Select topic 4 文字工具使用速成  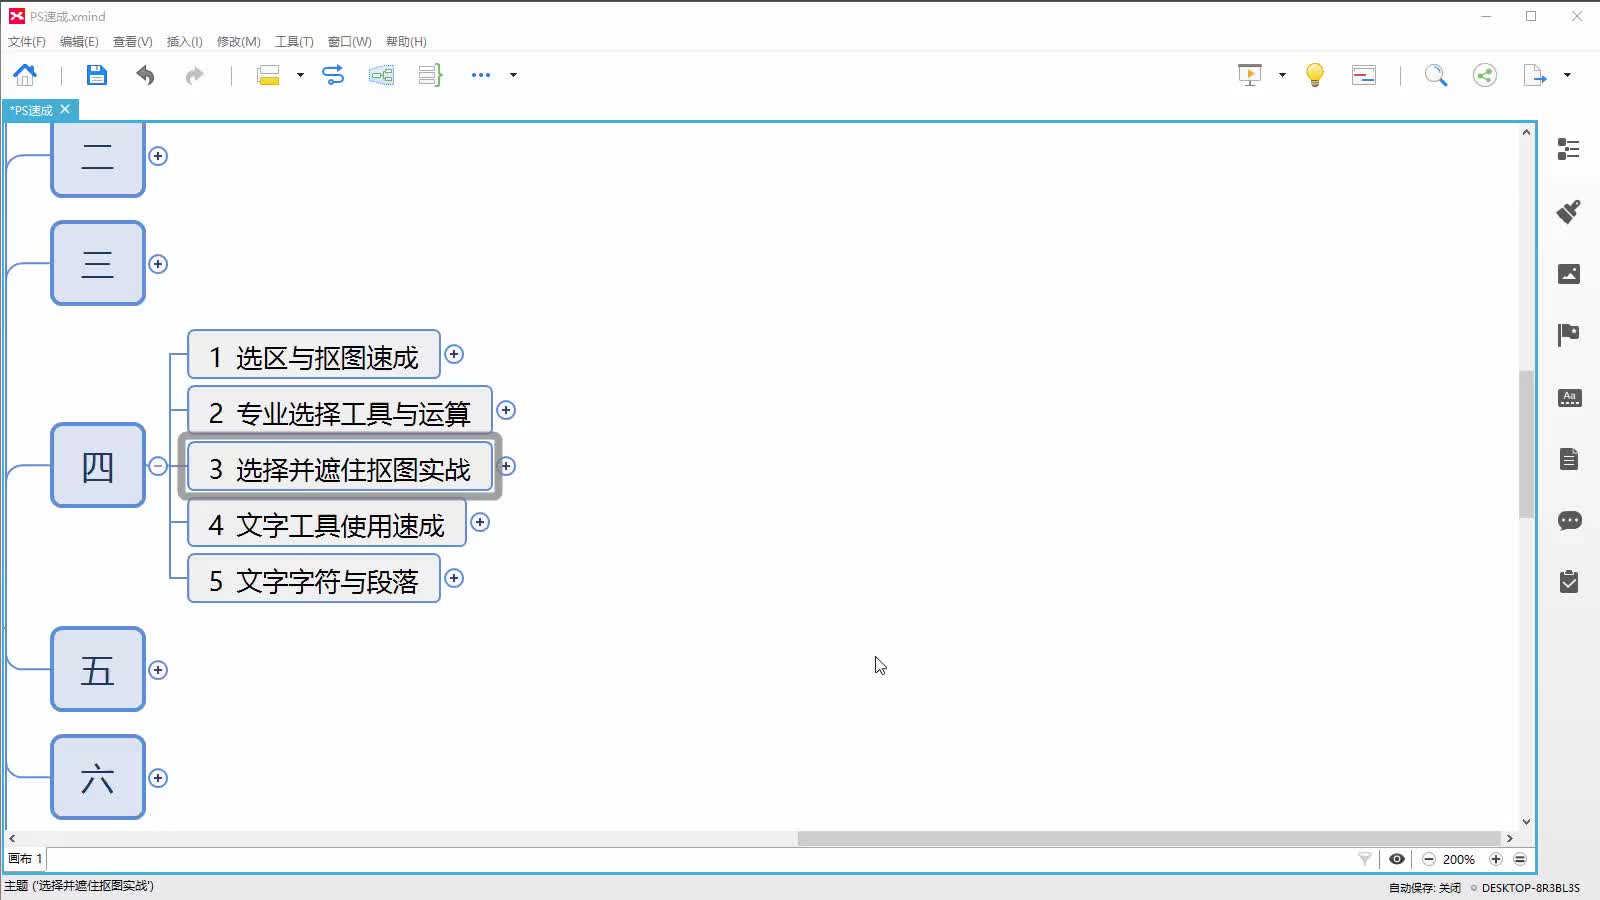click(x=327, y=523)
